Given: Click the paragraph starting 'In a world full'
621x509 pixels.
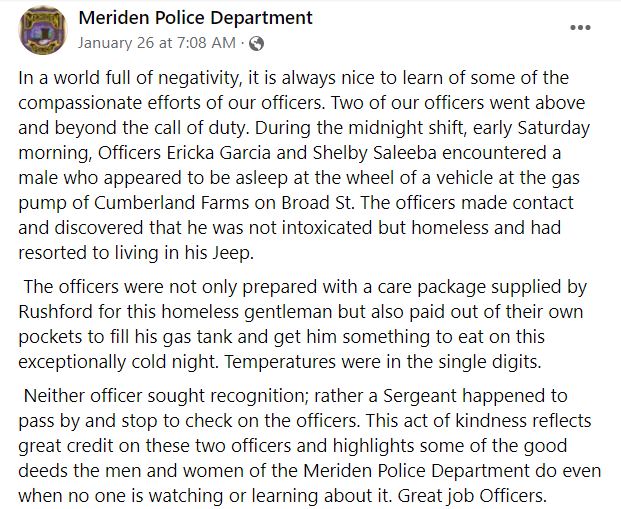Looking at the screenshot, I should tap(304, 165).
